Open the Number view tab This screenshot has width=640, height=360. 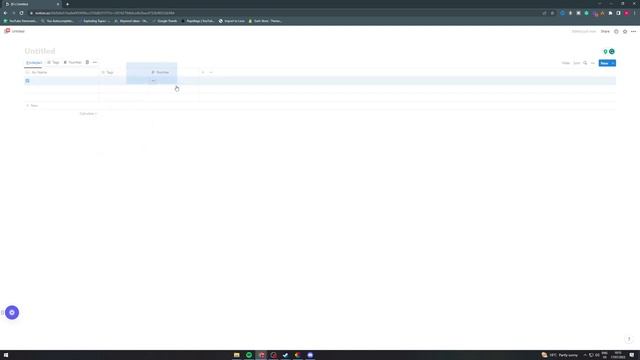(73, 62)
